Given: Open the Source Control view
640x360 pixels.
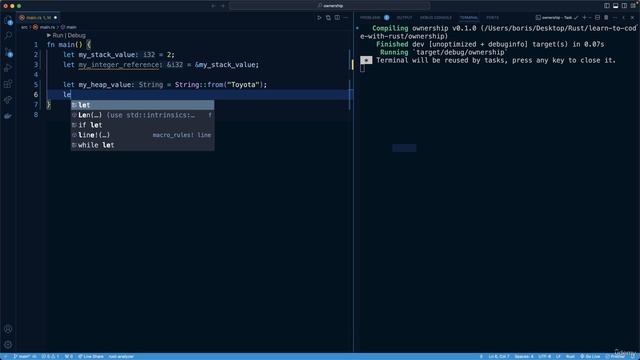Looking at the screenshot, I should pyautogui.click(x=8, y=52).
